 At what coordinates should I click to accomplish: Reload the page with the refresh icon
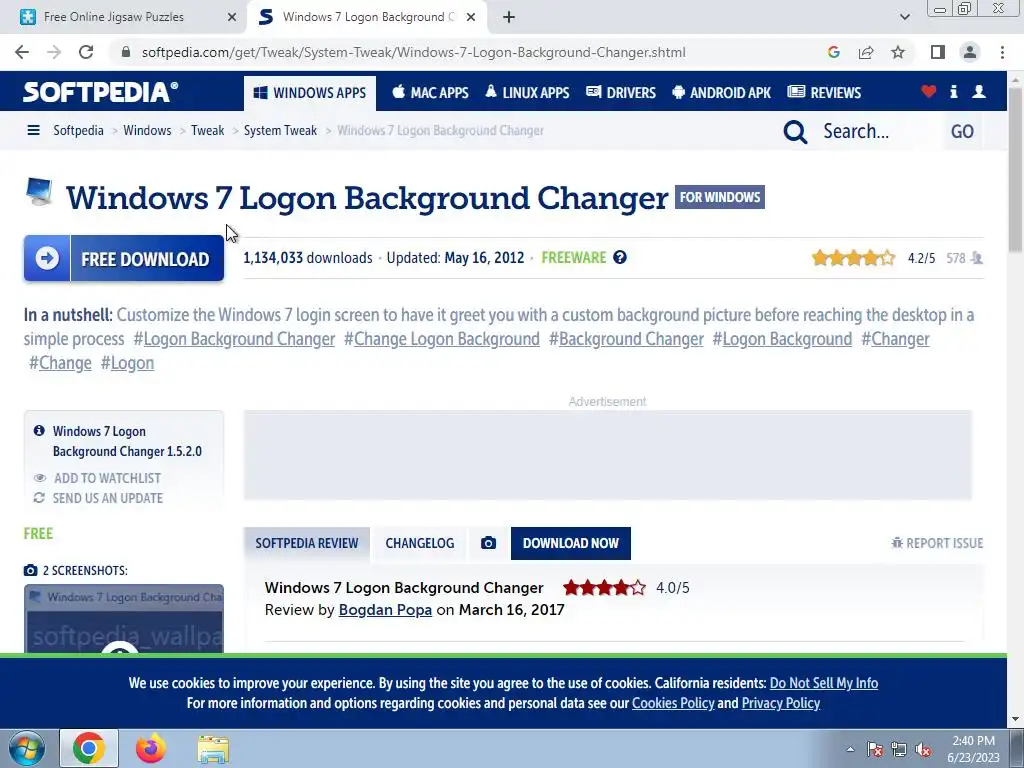click(86, 52)
